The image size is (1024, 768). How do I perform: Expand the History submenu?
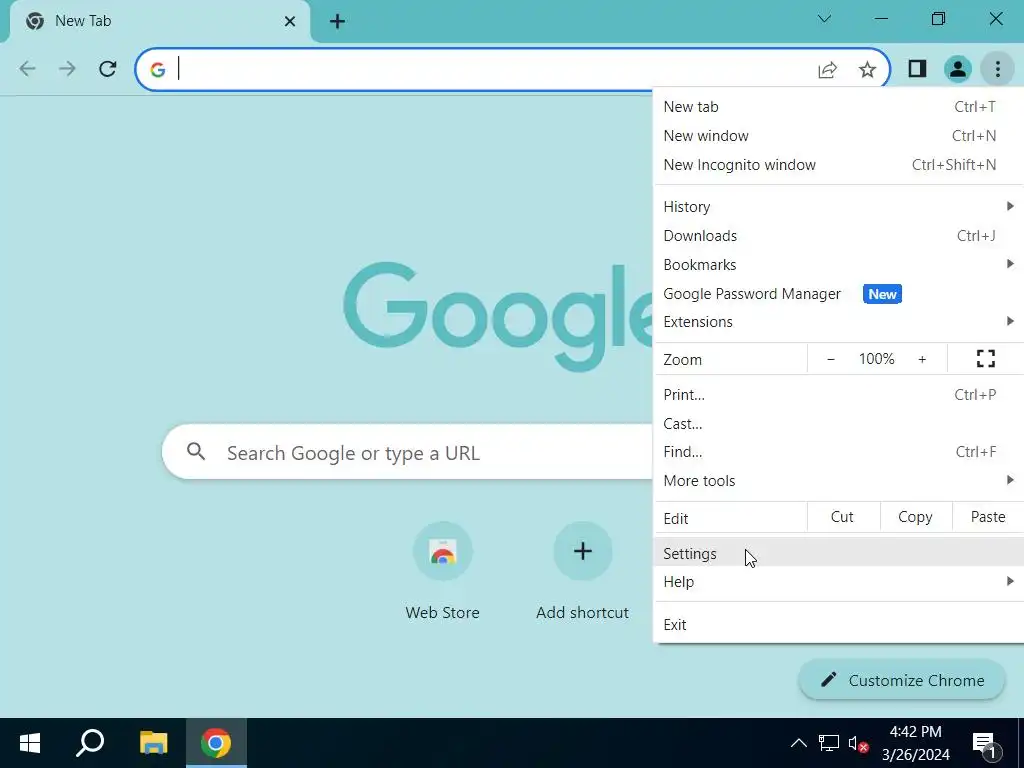point(839,206)
